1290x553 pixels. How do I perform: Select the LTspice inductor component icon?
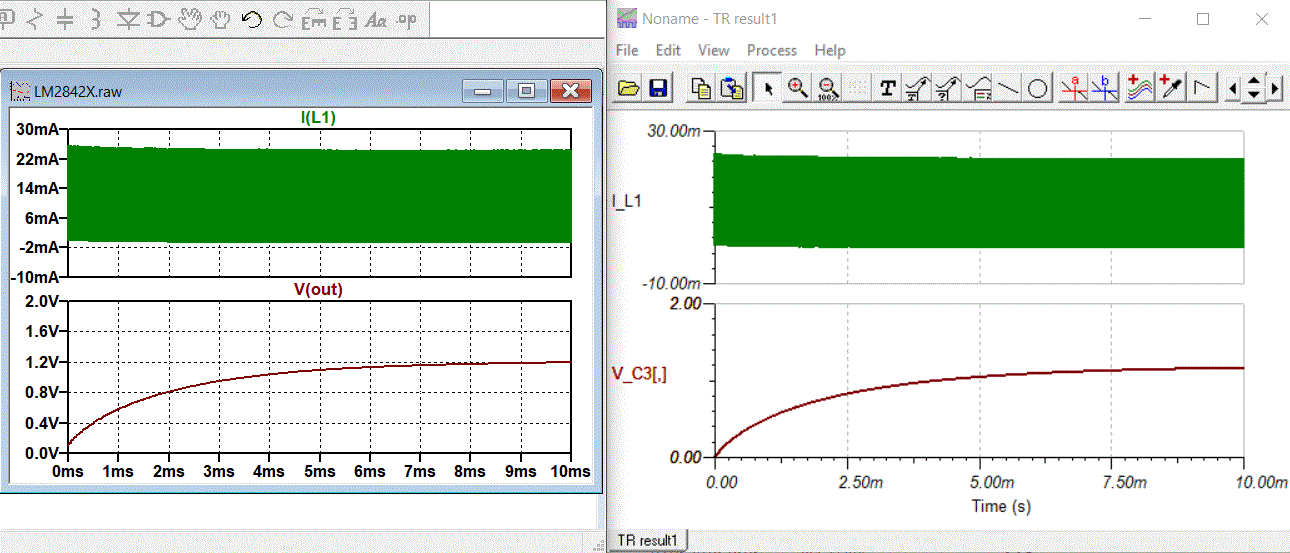[96, 19]
